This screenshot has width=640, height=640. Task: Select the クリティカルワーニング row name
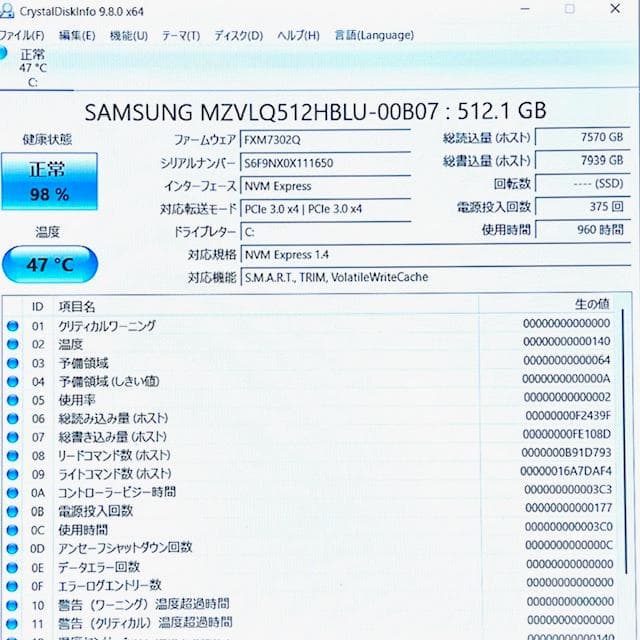click(x=107, y=326)
